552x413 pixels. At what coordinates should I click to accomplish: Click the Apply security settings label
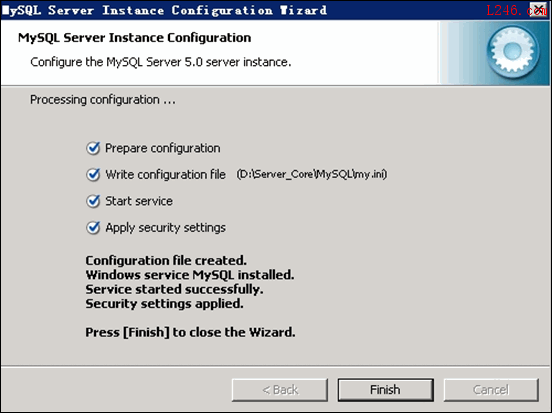coord(165,228)
